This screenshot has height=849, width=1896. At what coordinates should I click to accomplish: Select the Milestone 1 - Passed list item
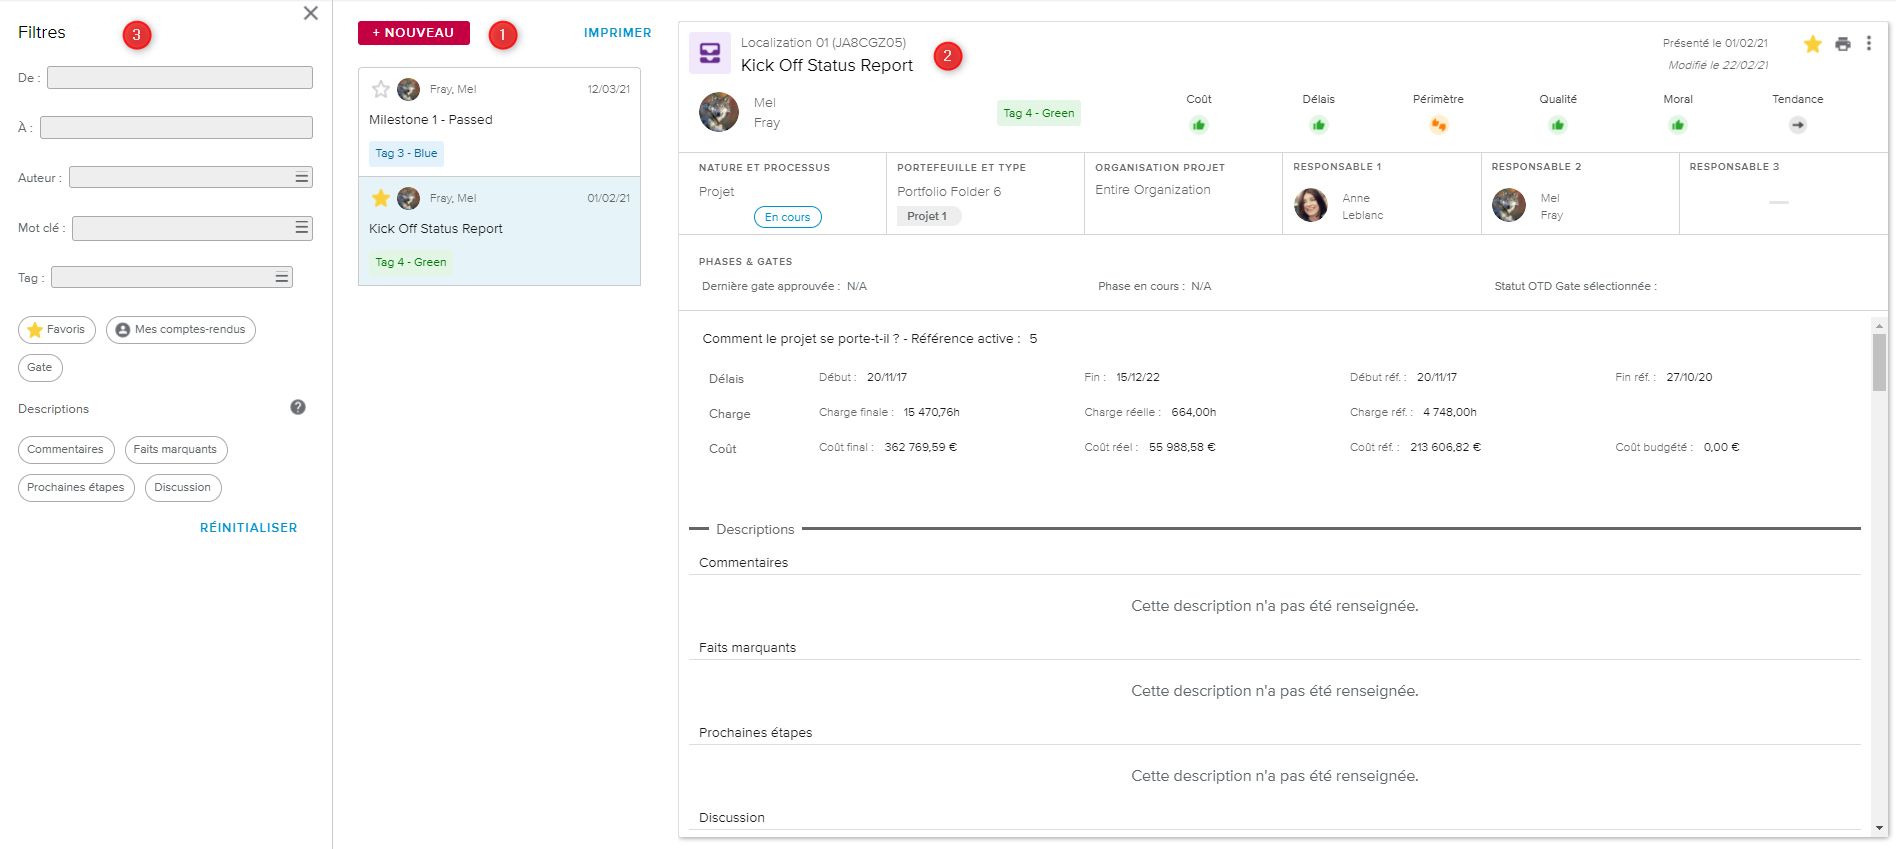[499, 121]
